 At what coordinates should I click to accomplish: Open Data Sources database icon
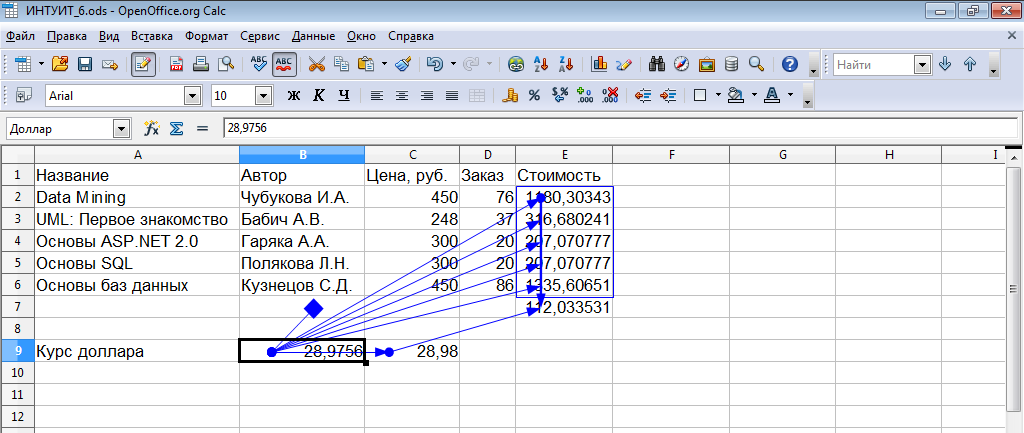click(731, 64)
